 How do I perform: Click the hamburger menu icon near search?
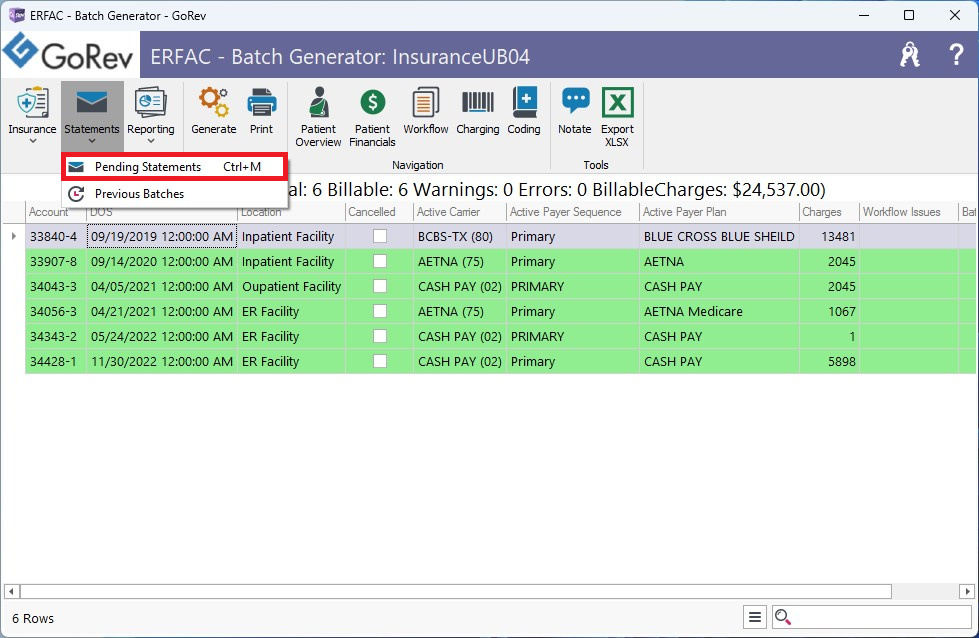click(x=755, y=617)
